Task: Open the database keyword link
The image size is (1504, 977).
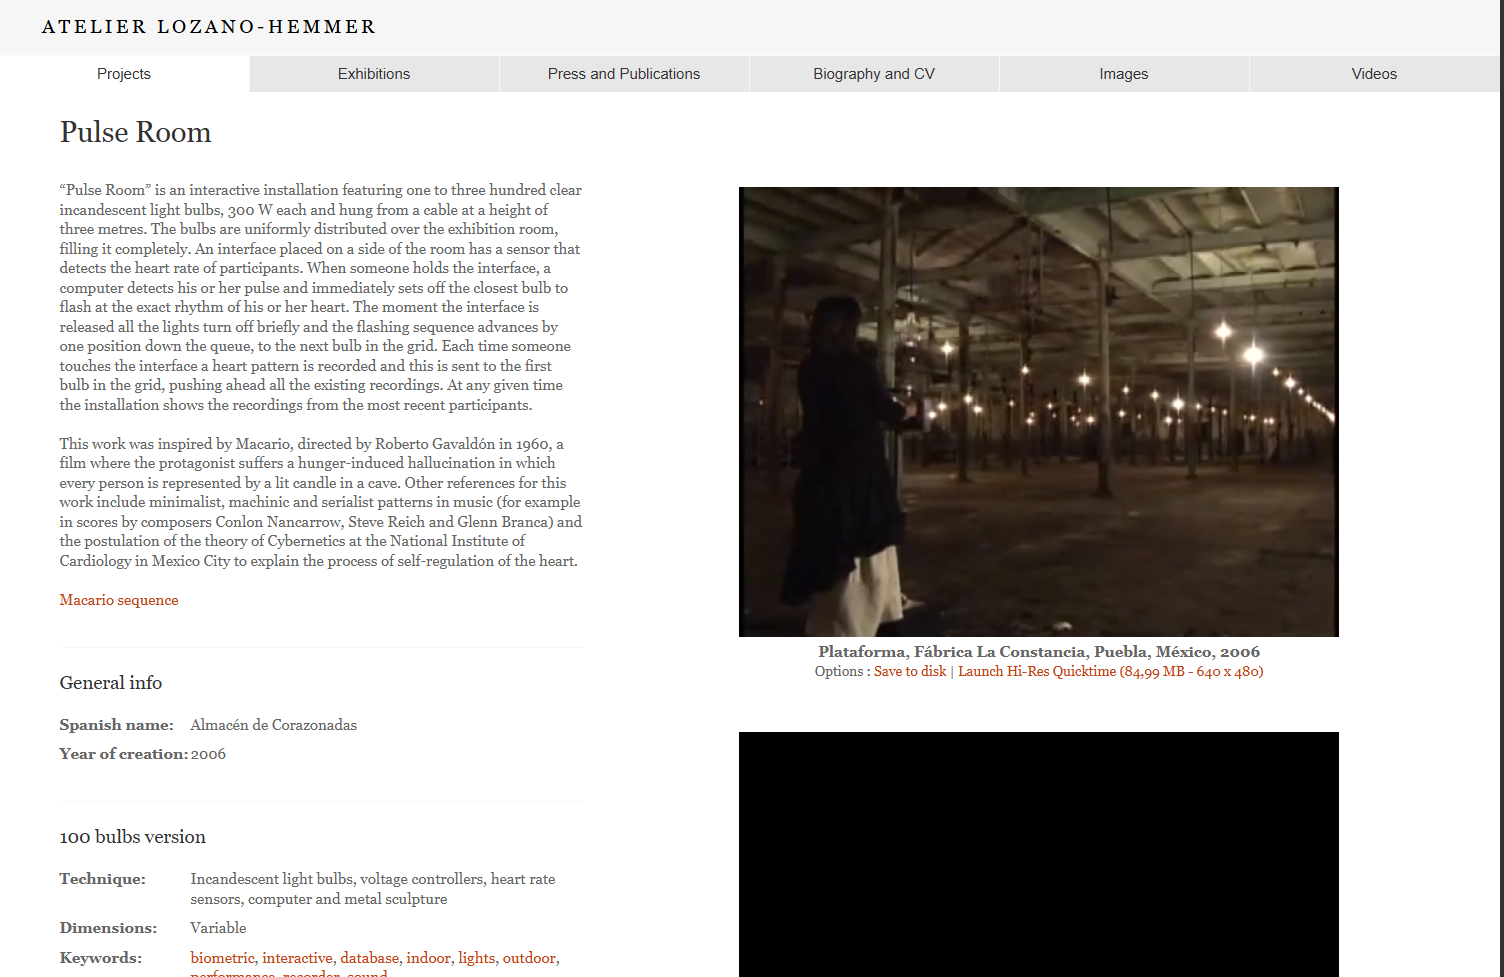Action: click(x=370, y=957)
